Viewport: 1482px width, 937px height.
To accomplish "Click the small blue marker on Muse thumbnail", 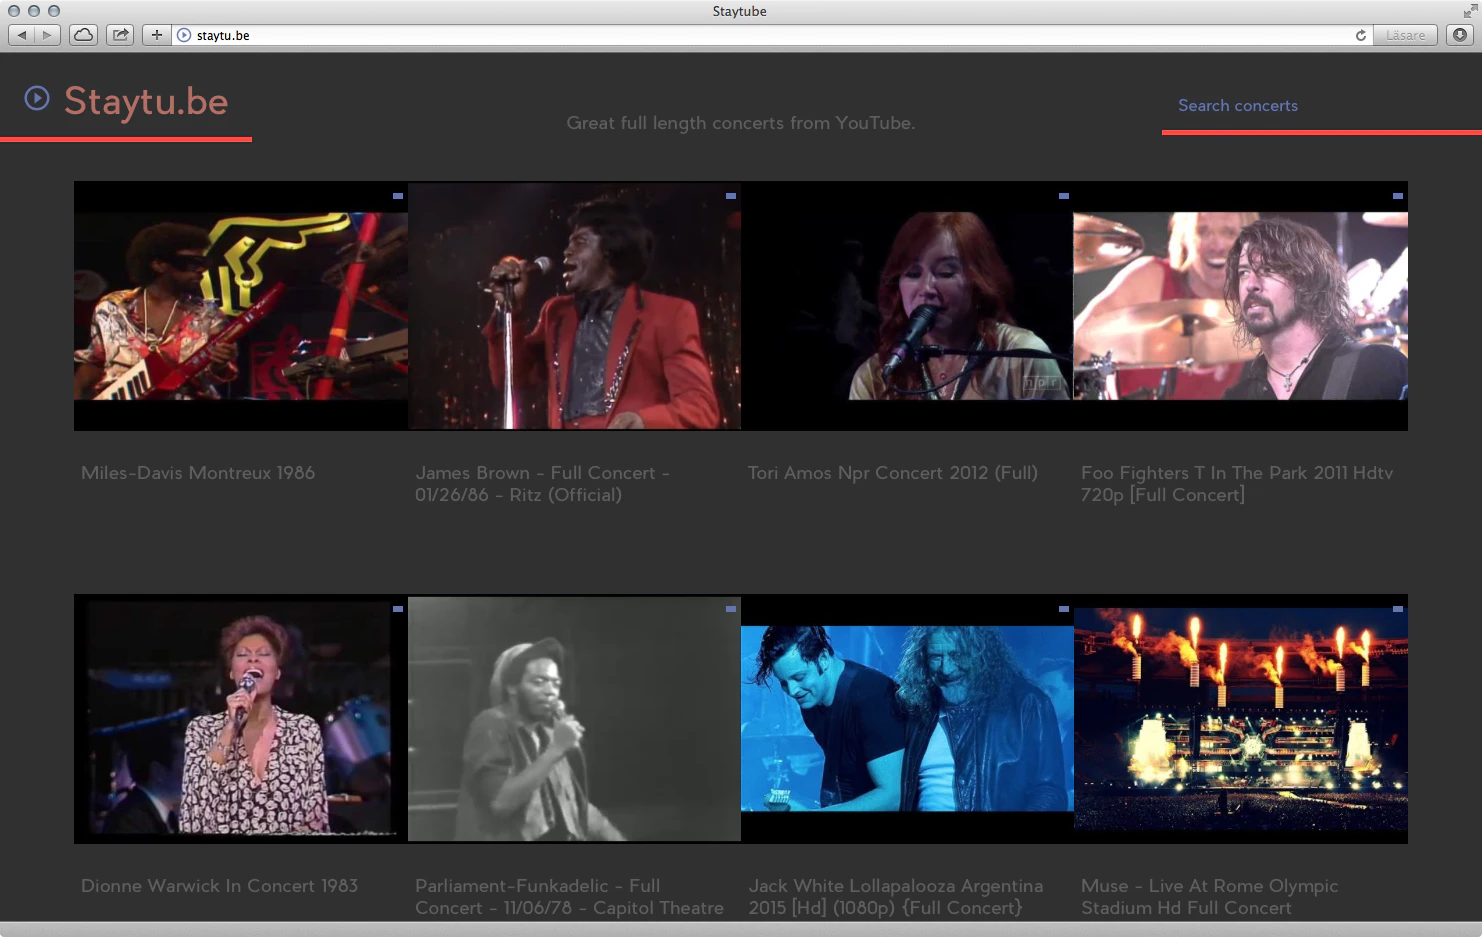I will 1397,609.
